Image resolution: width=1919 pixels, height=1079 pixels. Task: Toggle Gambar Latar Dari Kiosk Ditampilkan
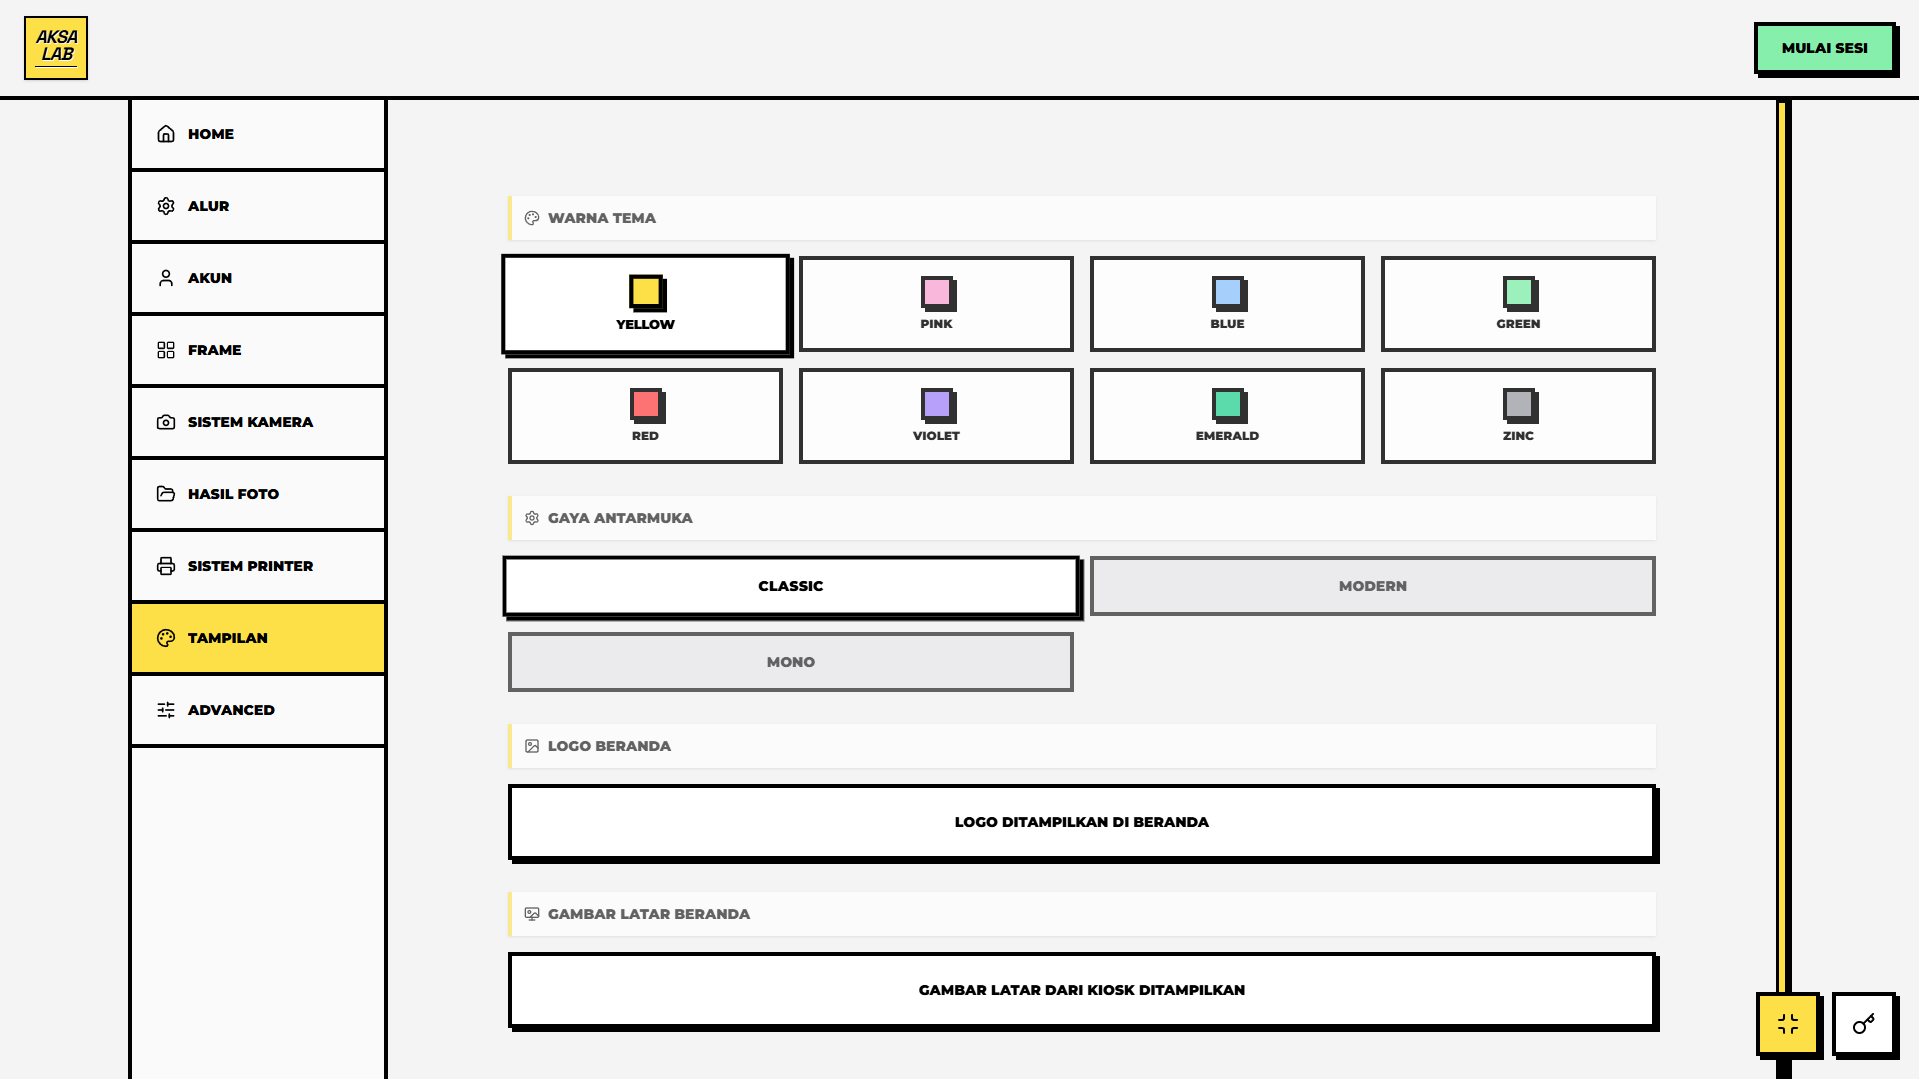[1081, 990]
